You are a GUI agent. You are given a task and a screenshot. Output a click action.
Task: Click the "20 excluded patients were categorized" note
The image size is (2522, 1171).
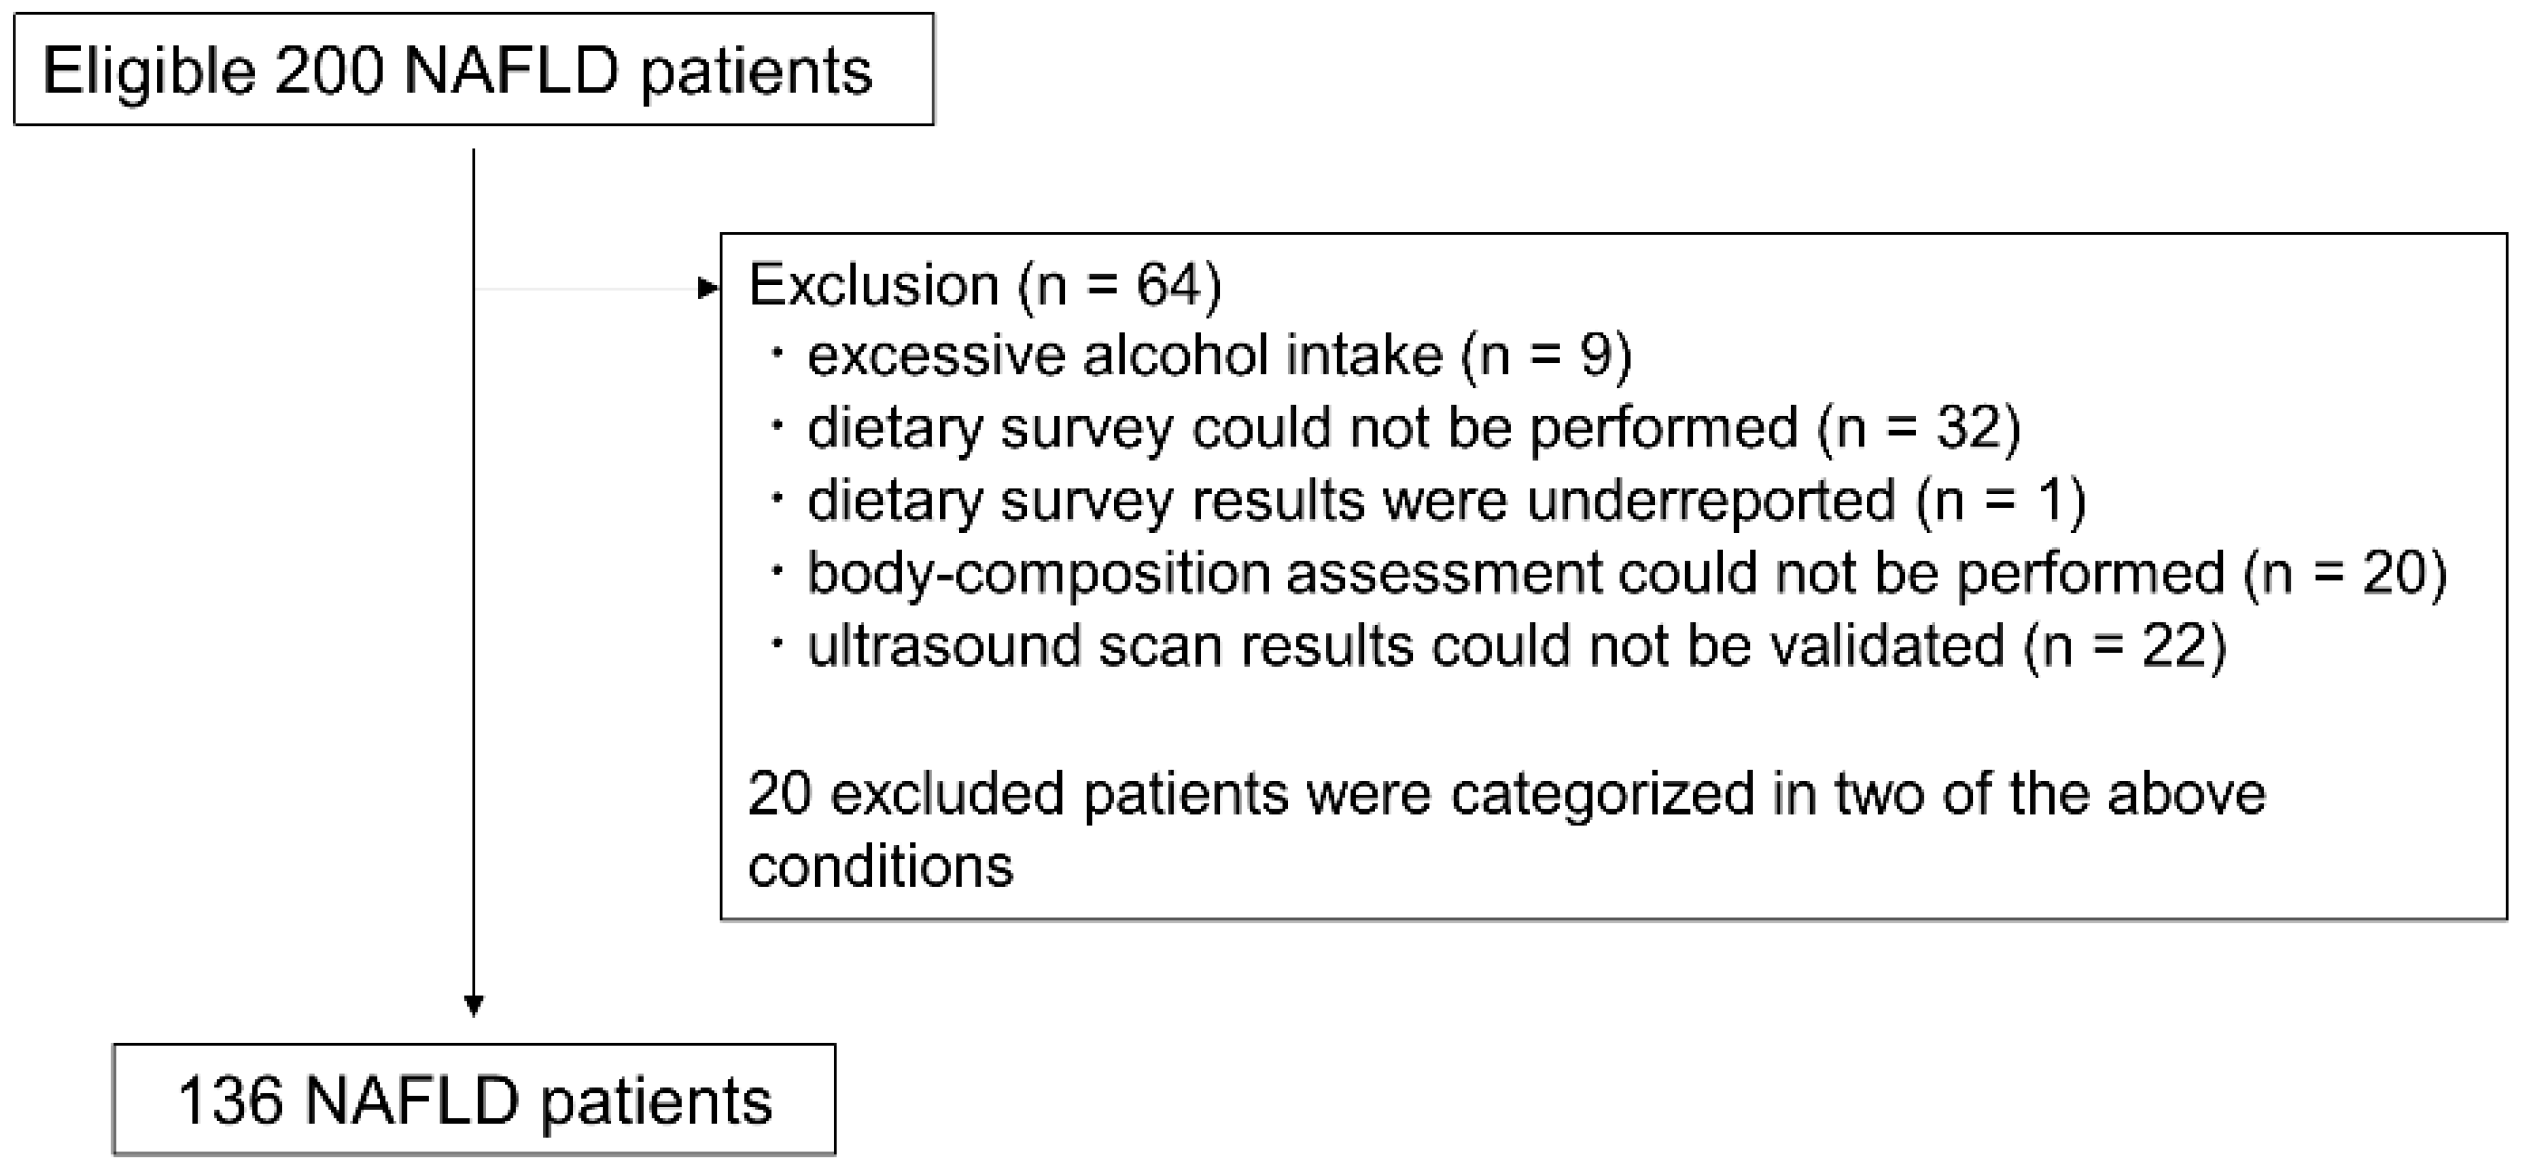(1506, 795)
